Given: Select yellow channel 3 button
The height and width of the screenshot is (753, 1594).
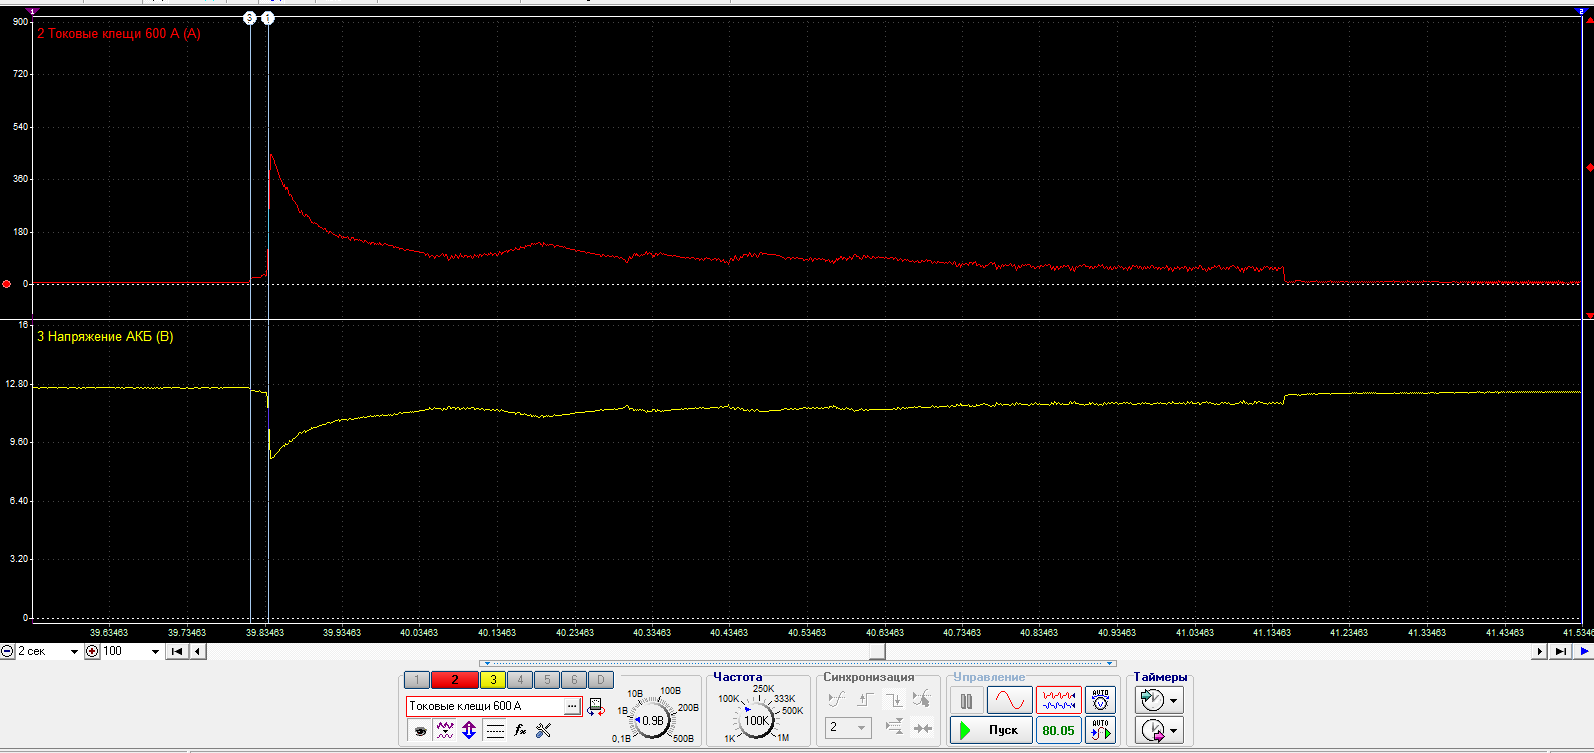Looking at the screenshot, I should (x=493, y=680).
